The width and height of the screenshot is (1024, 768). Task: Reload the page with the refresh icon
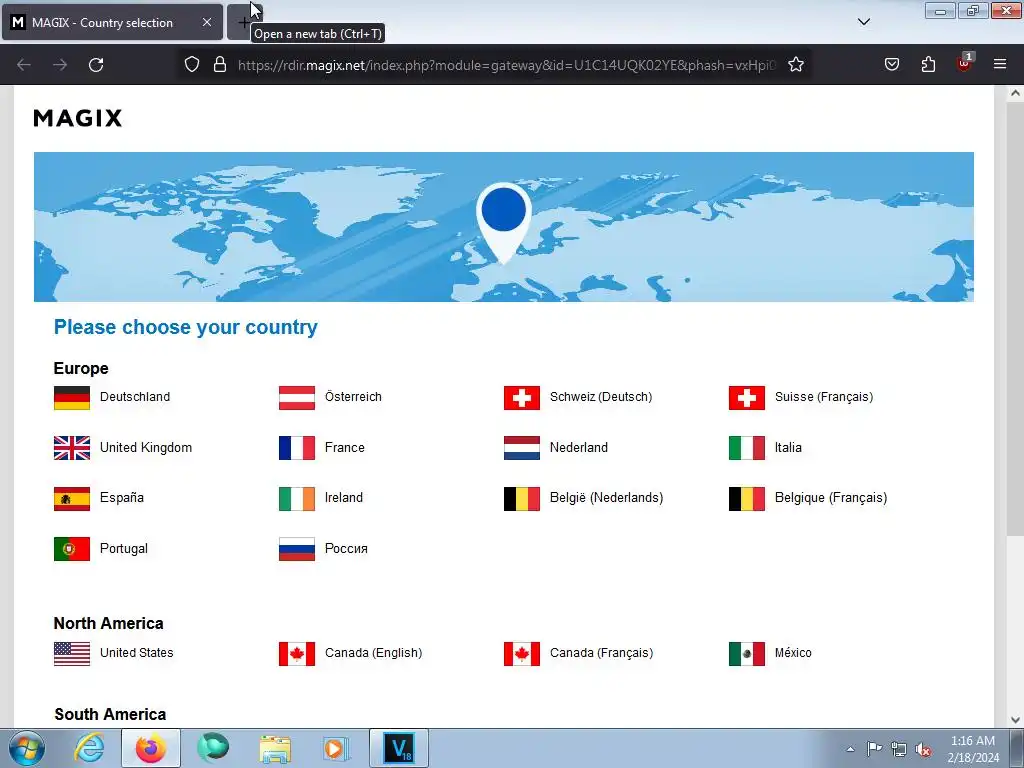[x=96, y=65]
